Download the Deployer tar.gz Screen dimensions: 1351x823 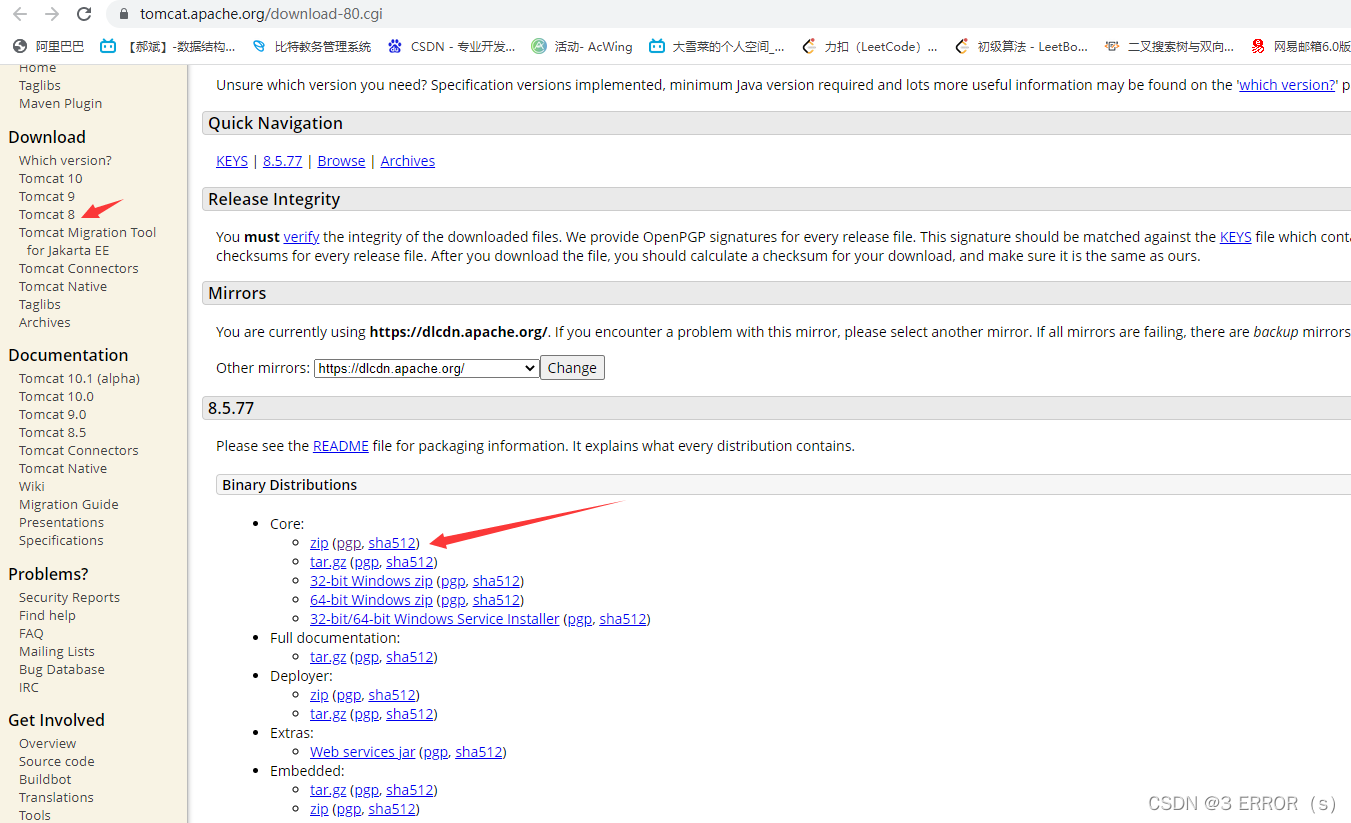(x=328, y=714)
